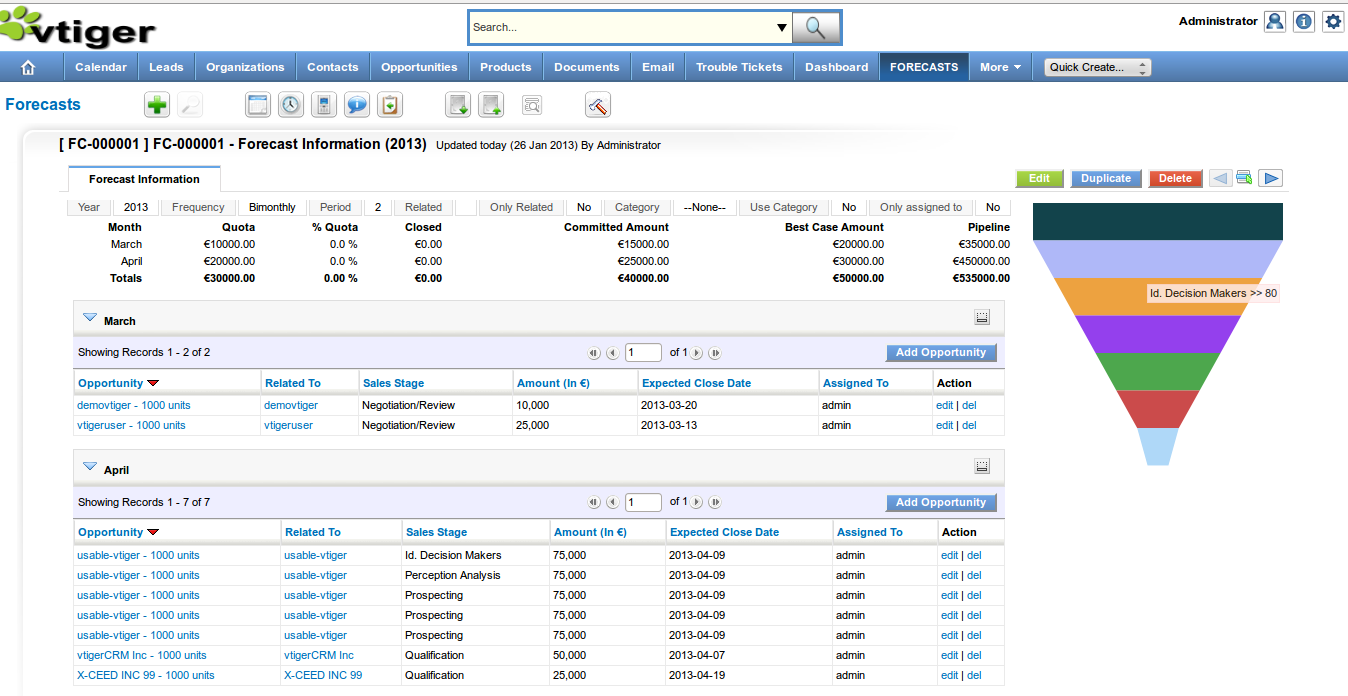
Task: Open the gear settings icon at top right
Action: tap(1333, 21)
